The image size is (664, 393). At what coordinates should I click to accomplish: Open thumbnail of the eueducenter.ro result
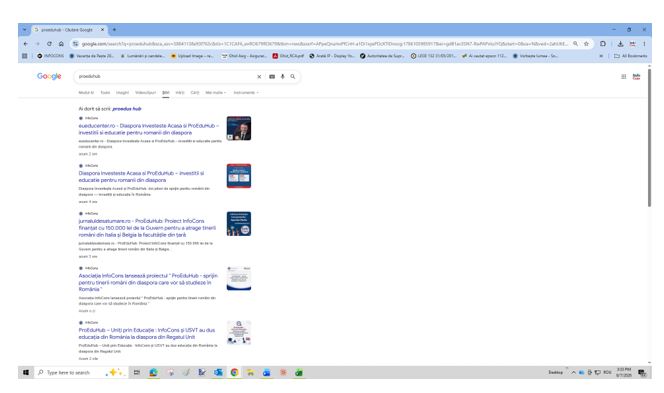tap(239, 128)
